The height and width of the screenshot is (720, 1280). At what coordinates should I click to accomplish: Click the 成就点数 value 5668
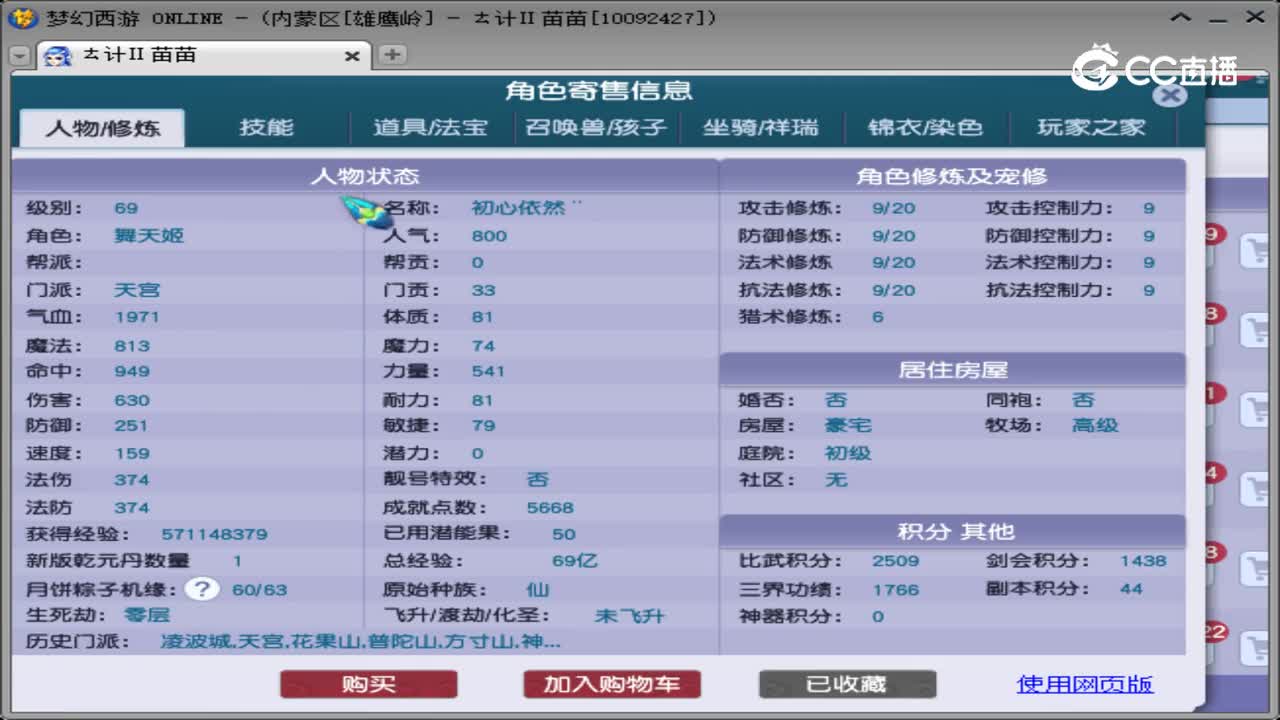tap(550, 507)
